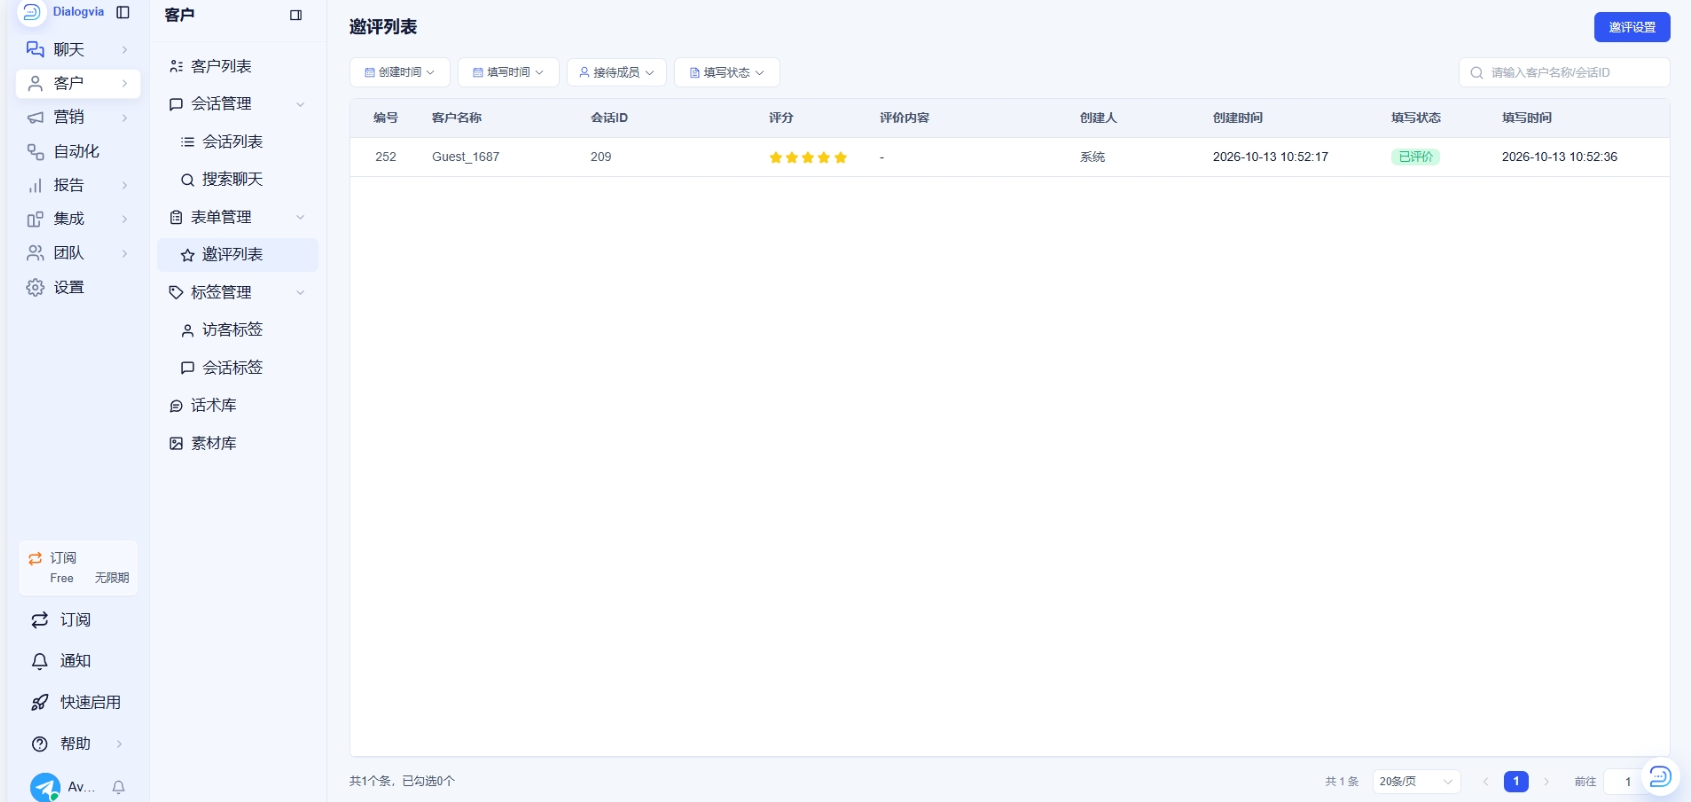This screenshot has height=802, width=1691.
Task: Click page 1 pagination button
Action: point(1516,781)
